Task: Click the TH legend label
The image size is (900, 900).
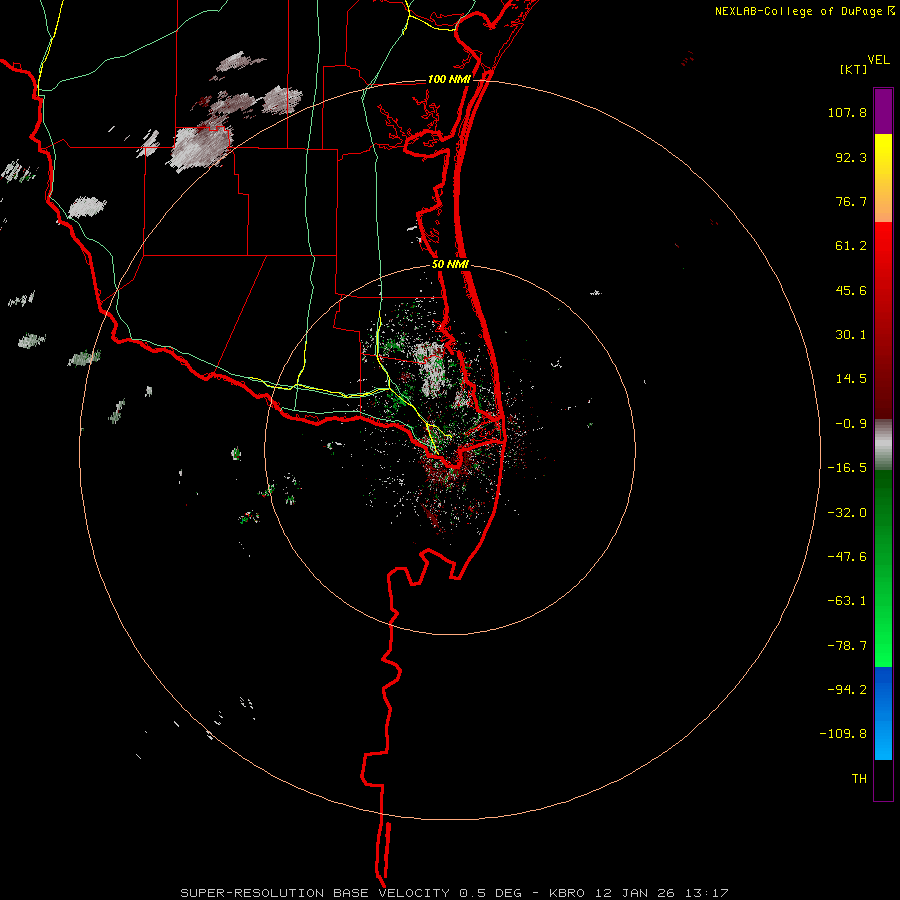Action: [x=859, y=779]
